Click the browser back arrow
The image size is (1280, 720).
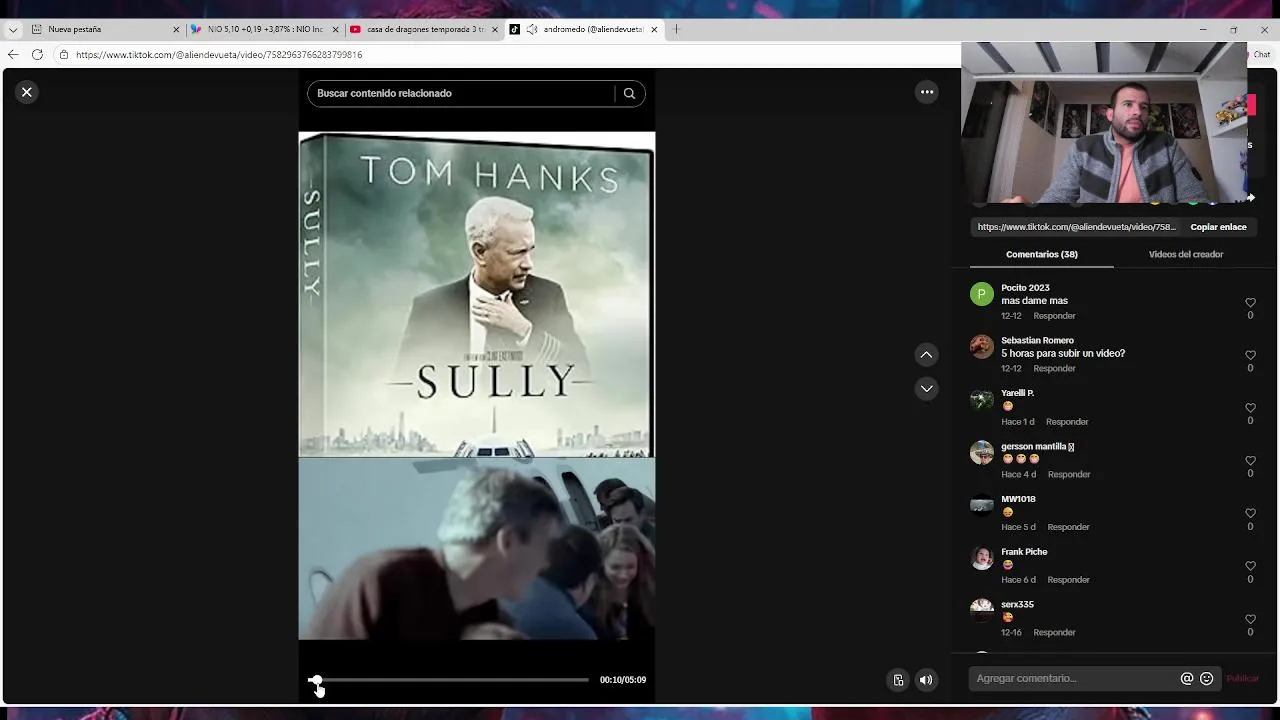tap(13, 55)
